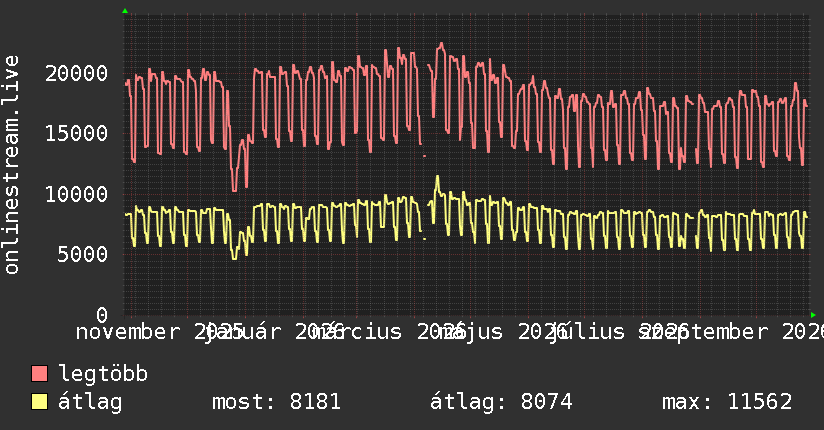Click the most: 8181 statistic
The height and width of the screenshot is (430, 824).
[x=276, y=402]
